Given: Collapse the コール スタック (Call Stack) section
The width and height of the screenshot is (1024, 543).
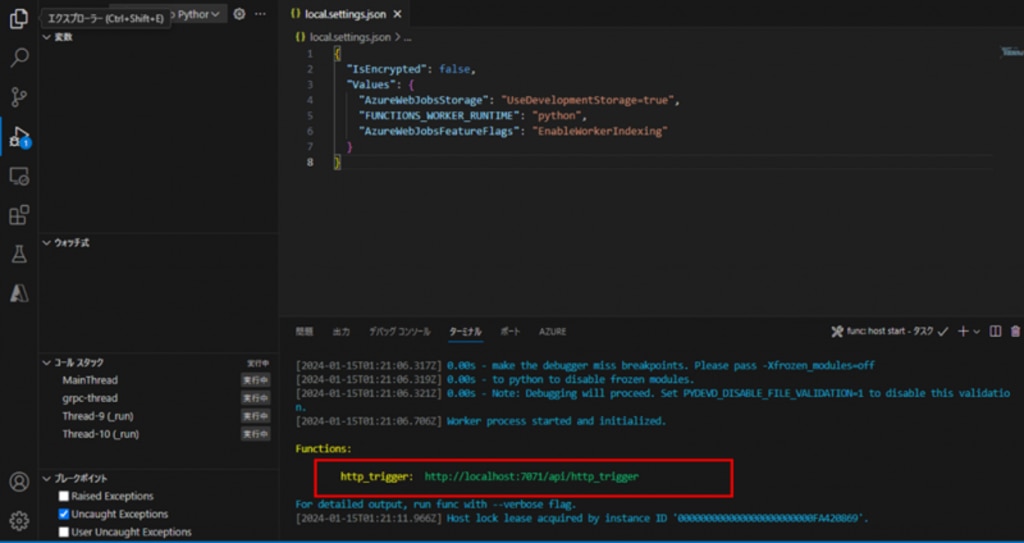Looking at the screenshot, I should tap(47, 363).
